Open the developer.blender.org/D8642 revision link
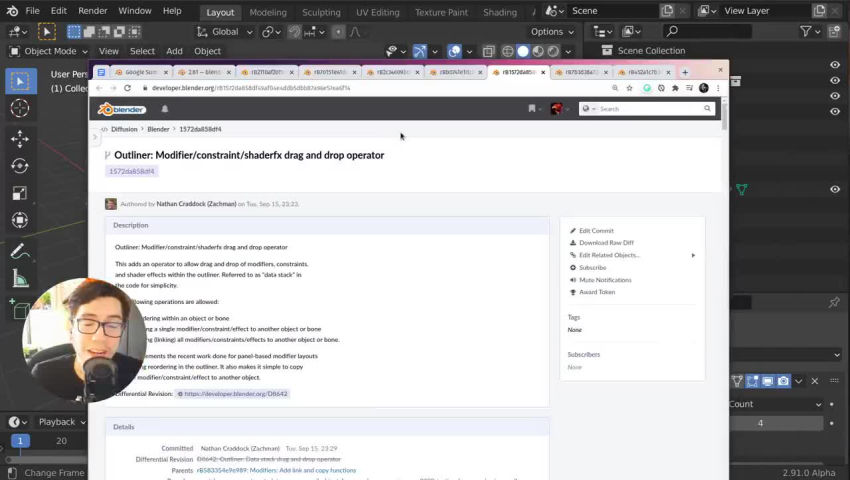 (235, 394)
